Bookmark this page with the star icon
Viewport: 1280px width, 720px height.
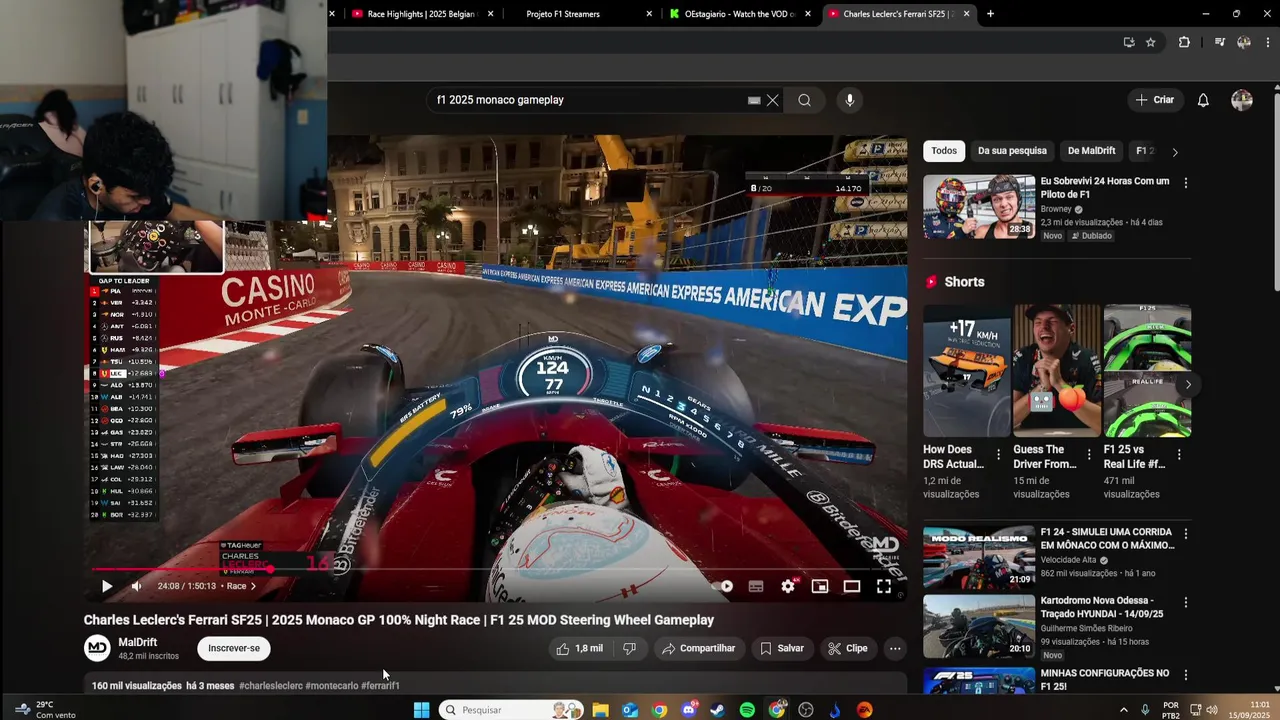tap(1151, 42)
